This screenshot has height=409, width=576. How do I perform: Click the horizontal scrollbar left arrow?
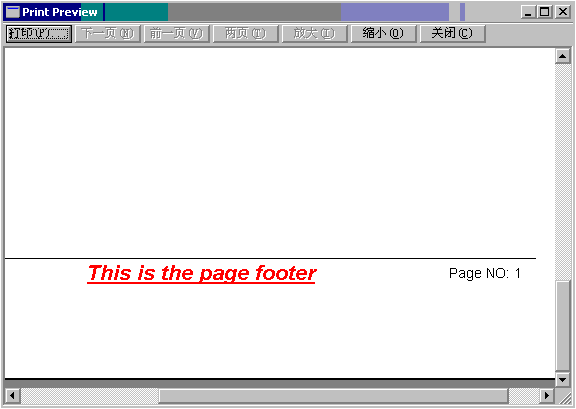click(12, 396)
